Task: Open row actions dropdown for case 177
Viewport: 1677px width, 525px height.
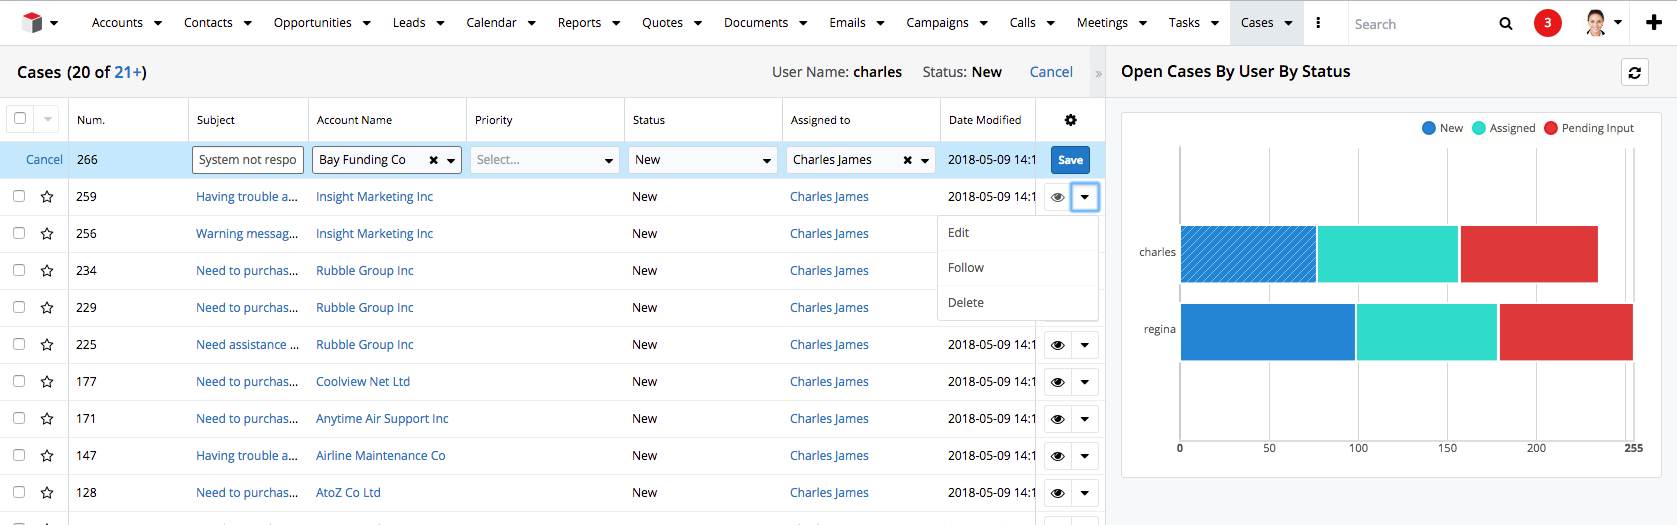Action: point(1084,382)
